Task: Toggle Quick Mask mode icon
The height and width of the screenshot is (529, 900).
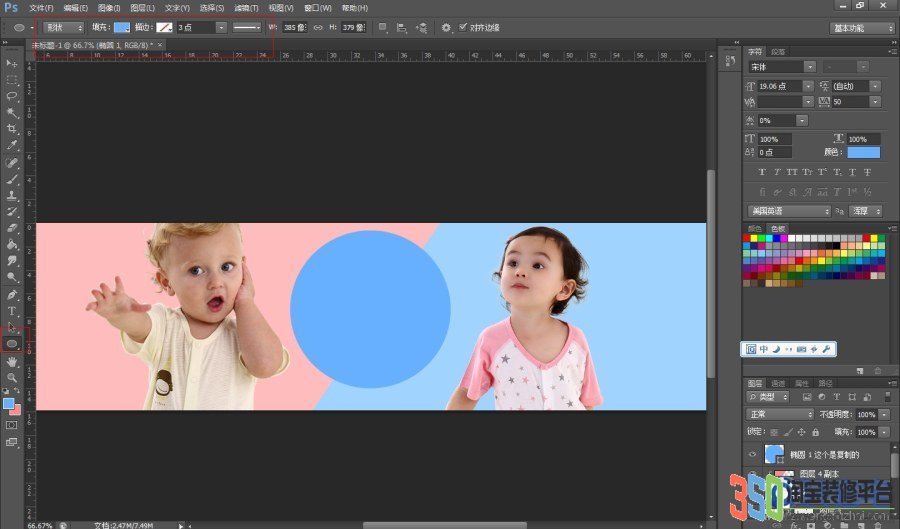Action: [11, 425]
